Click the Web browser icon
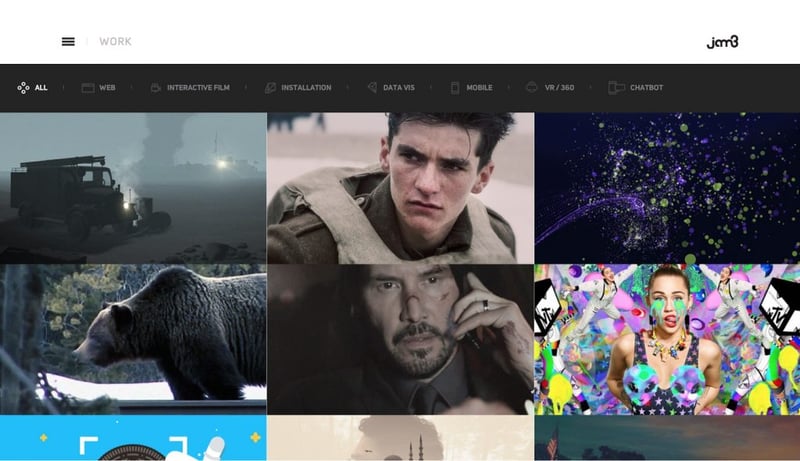The height and width of the screenshot is (461, 800). (88, 88)
